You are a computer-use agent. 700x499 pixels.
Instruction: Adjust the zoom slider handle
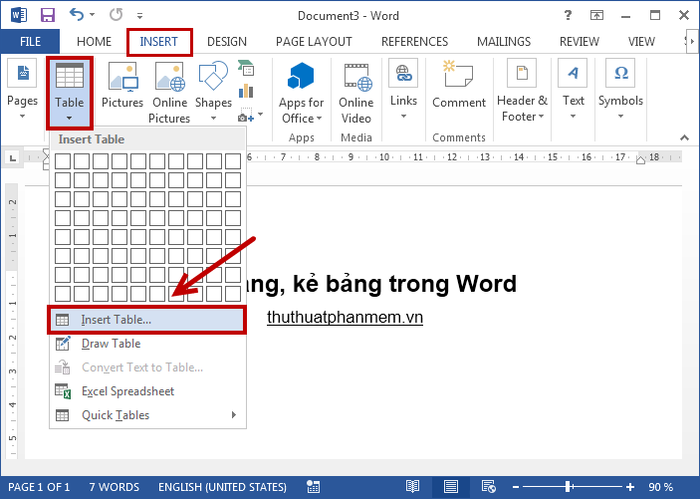point(568,487)
